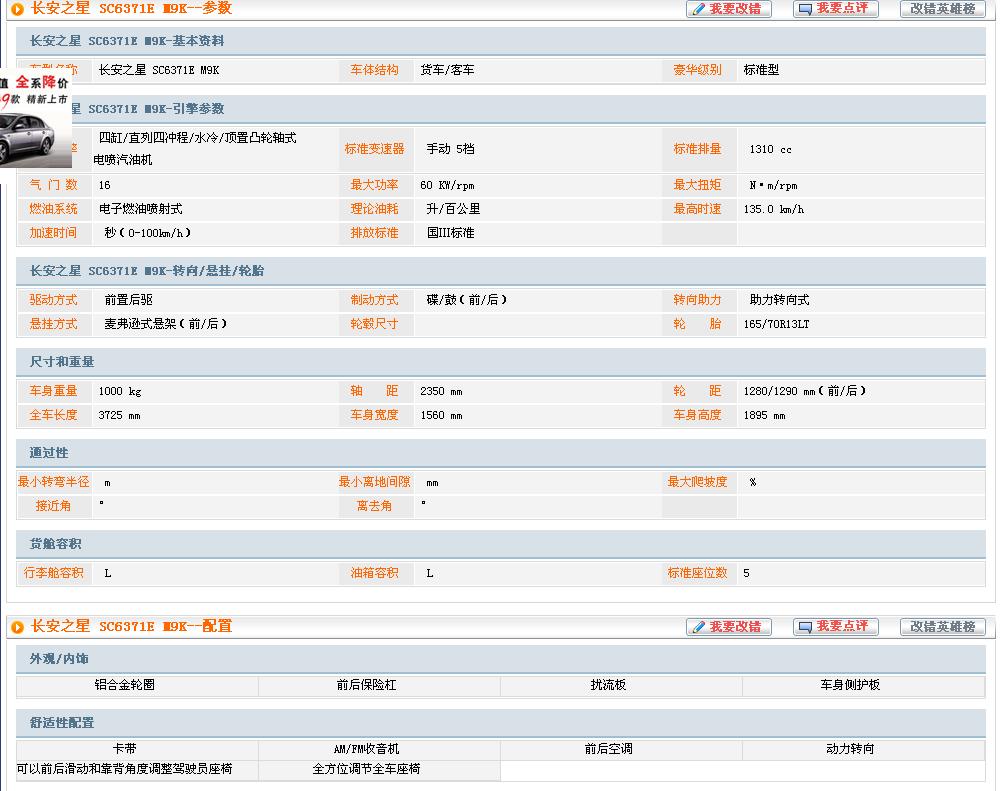Click the 标准变速器 label
The image size is (1001, 791).
coord(374,149)
